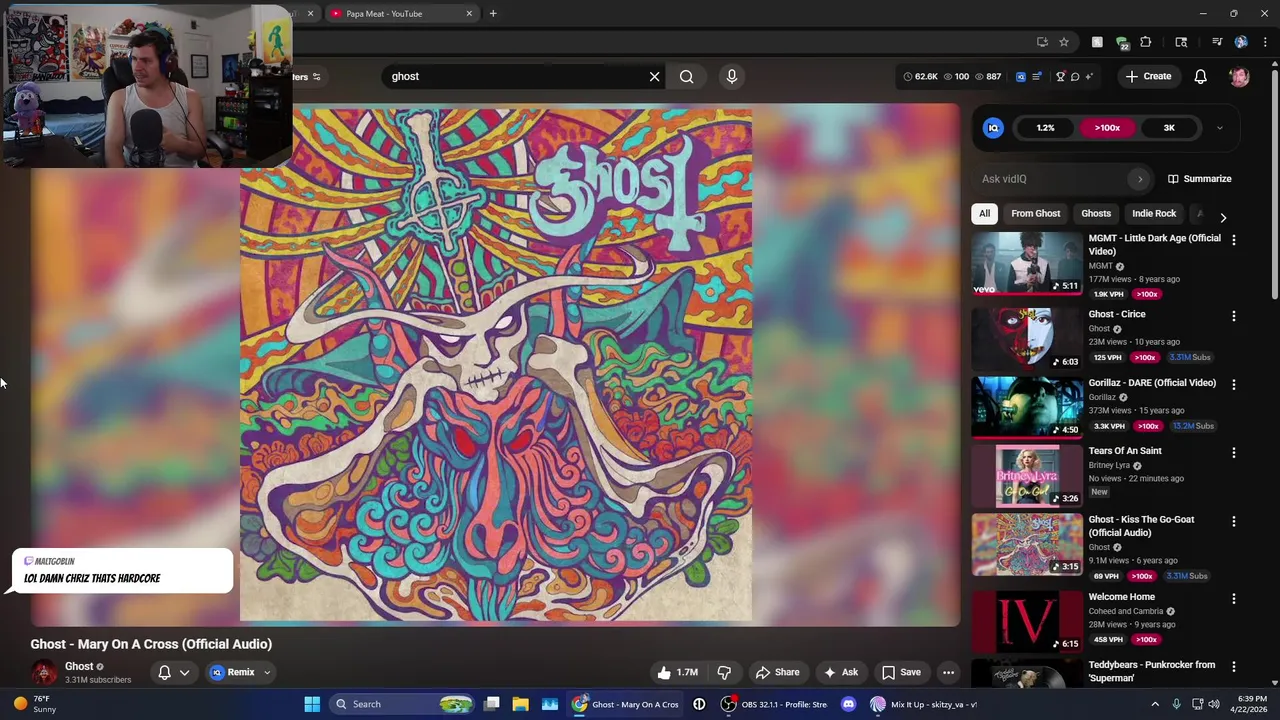This screenshot has height=720, width=1280.
Task: Open options menu for Kiss The Go-Goat
Action: 1234,521
